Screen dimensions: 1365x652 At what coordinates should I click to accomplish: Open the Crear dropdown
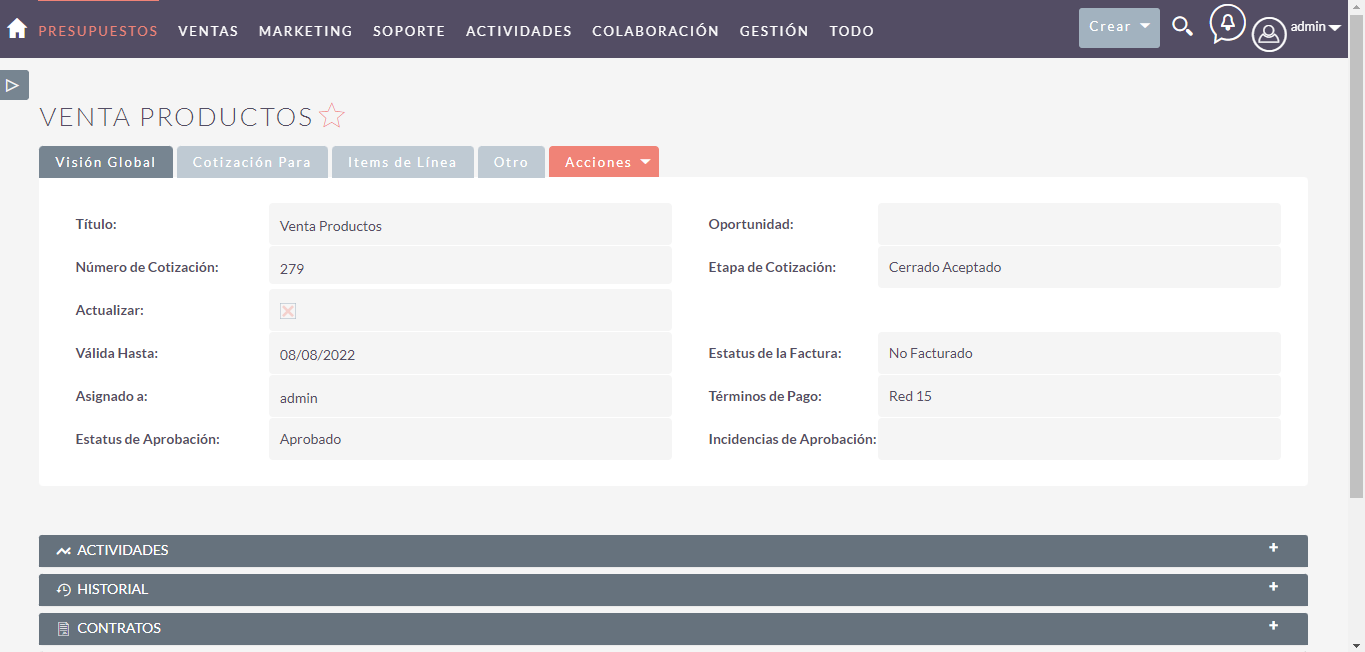[x=1118, y=27]
